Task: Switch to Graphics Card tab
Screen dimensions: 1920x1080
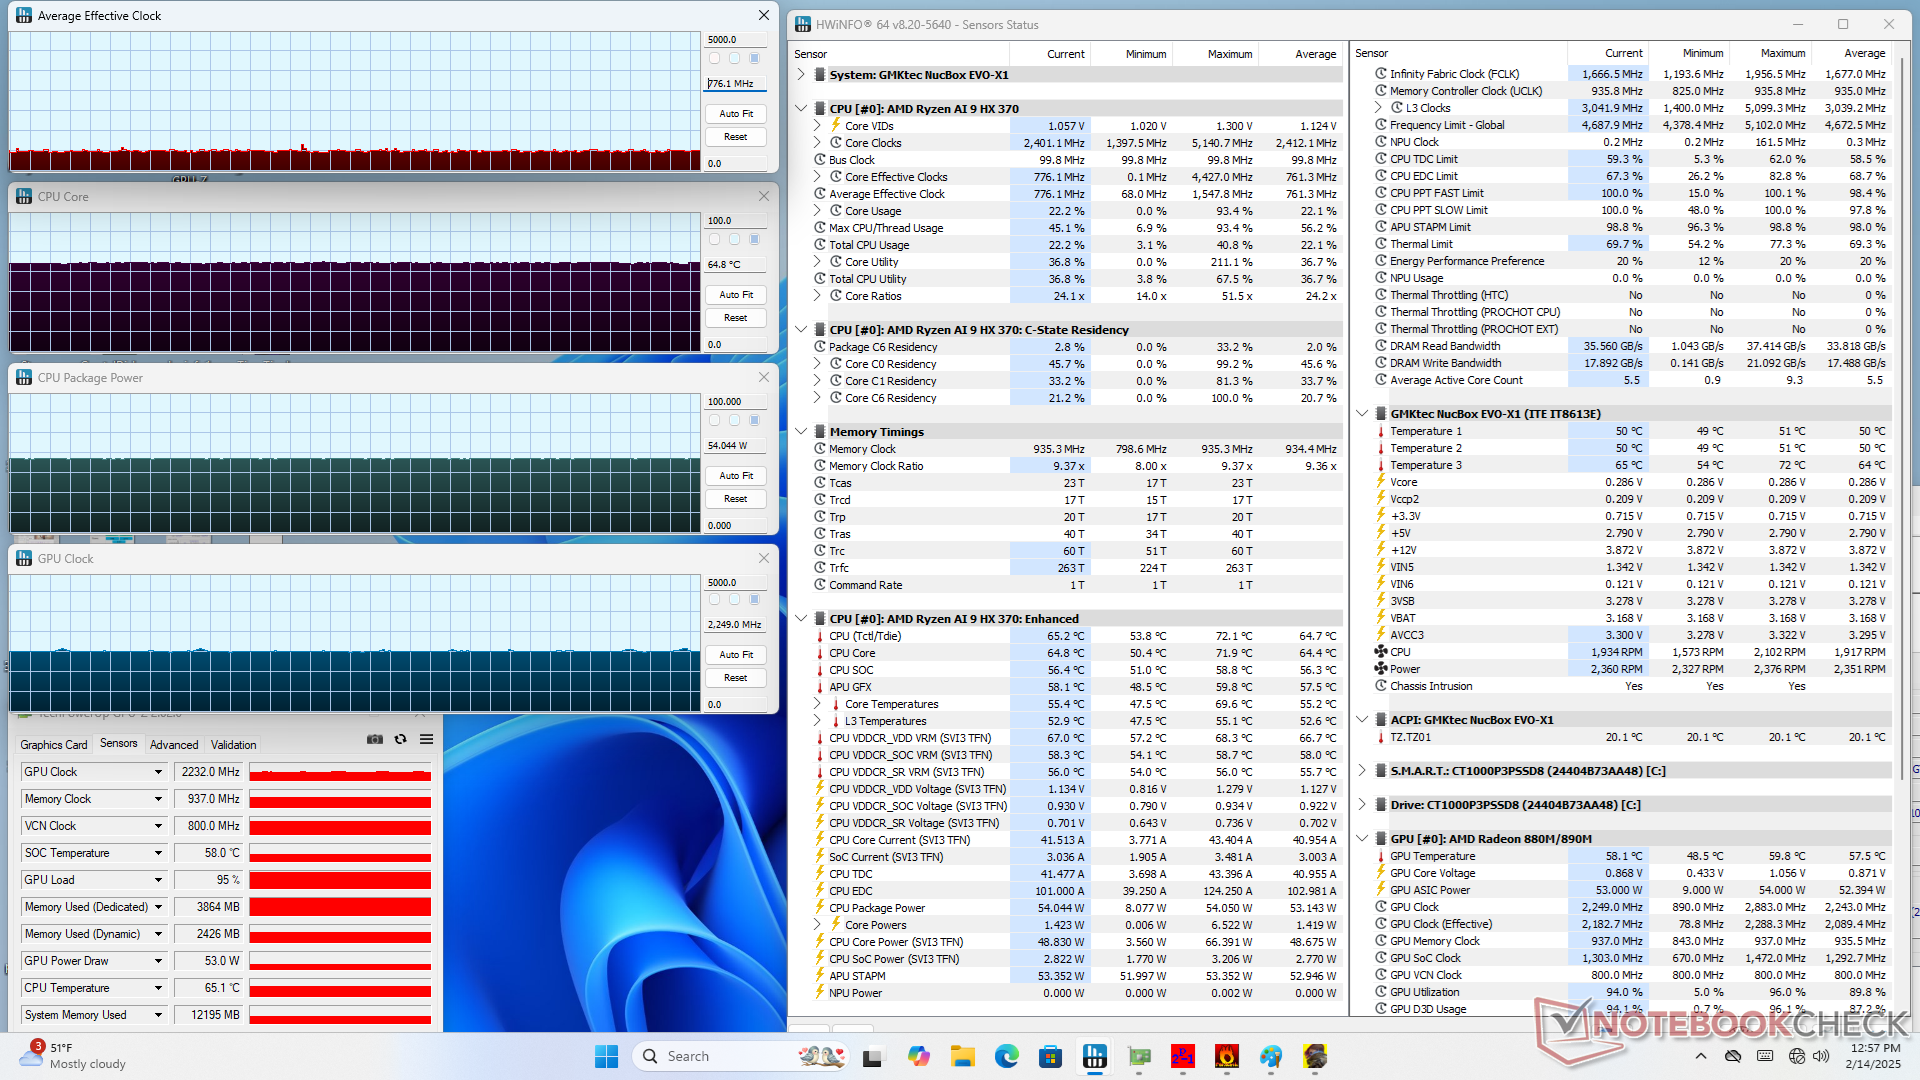Action: click(x=54, y=745)
